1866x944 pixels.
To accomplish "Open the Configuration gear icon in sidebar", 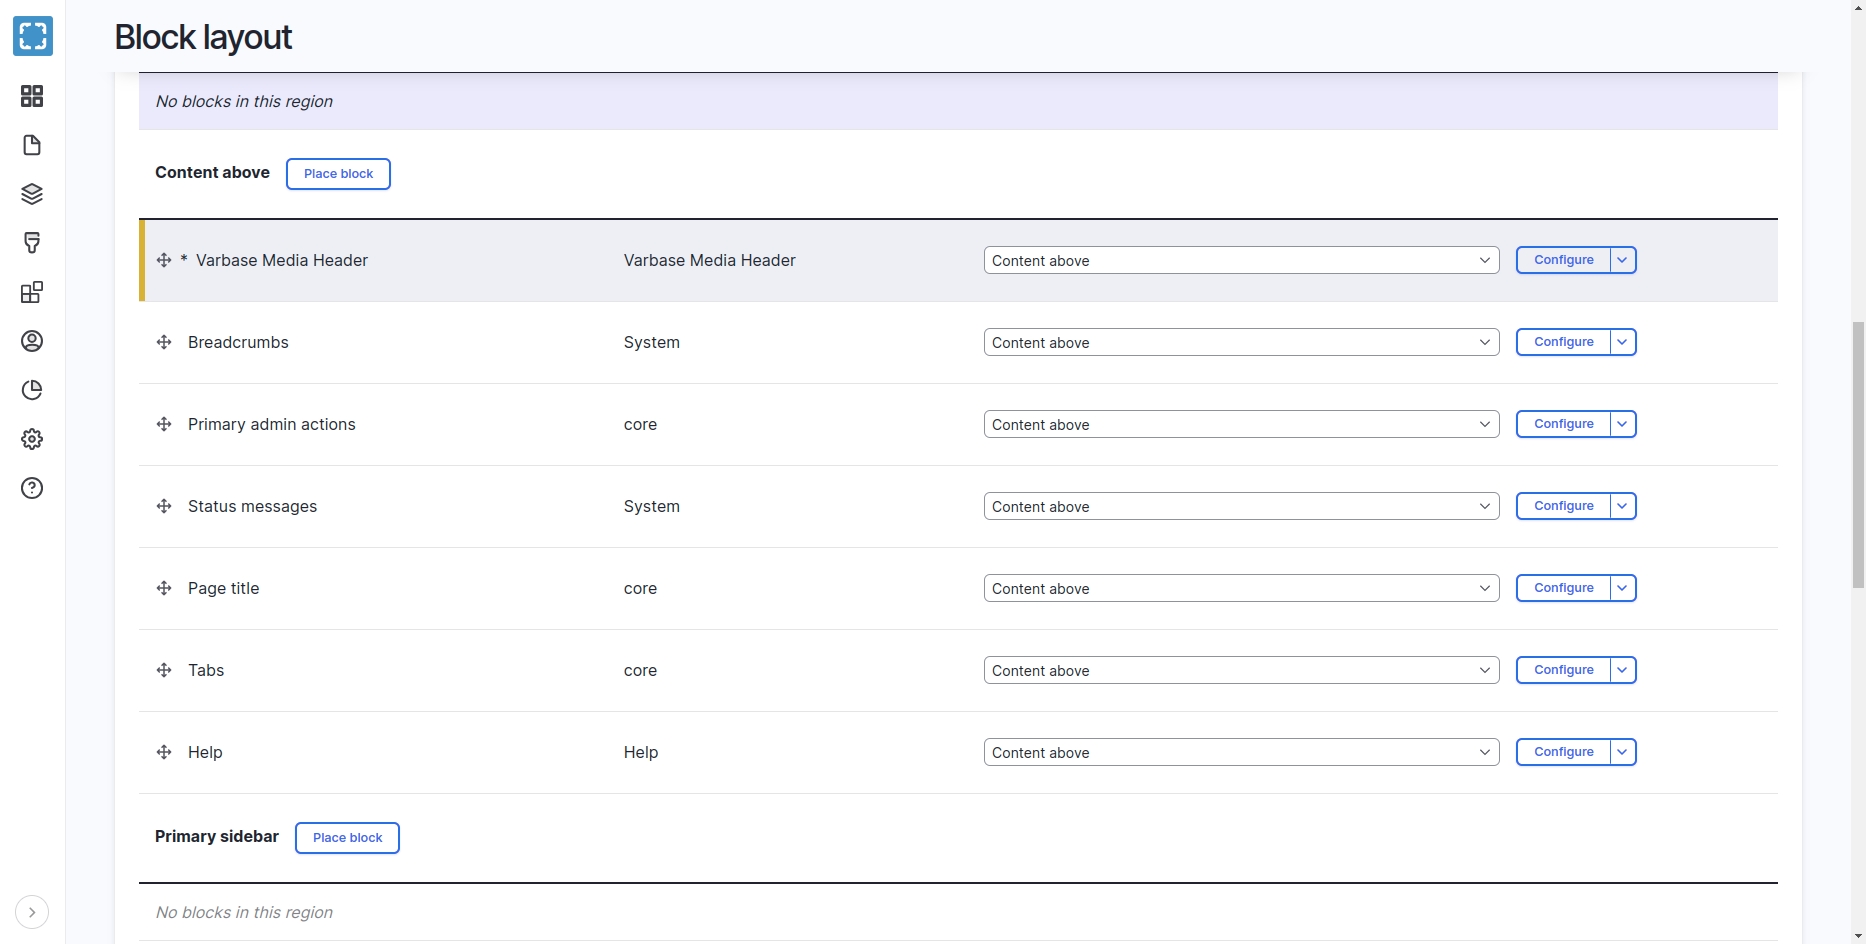I will [32, 439].
